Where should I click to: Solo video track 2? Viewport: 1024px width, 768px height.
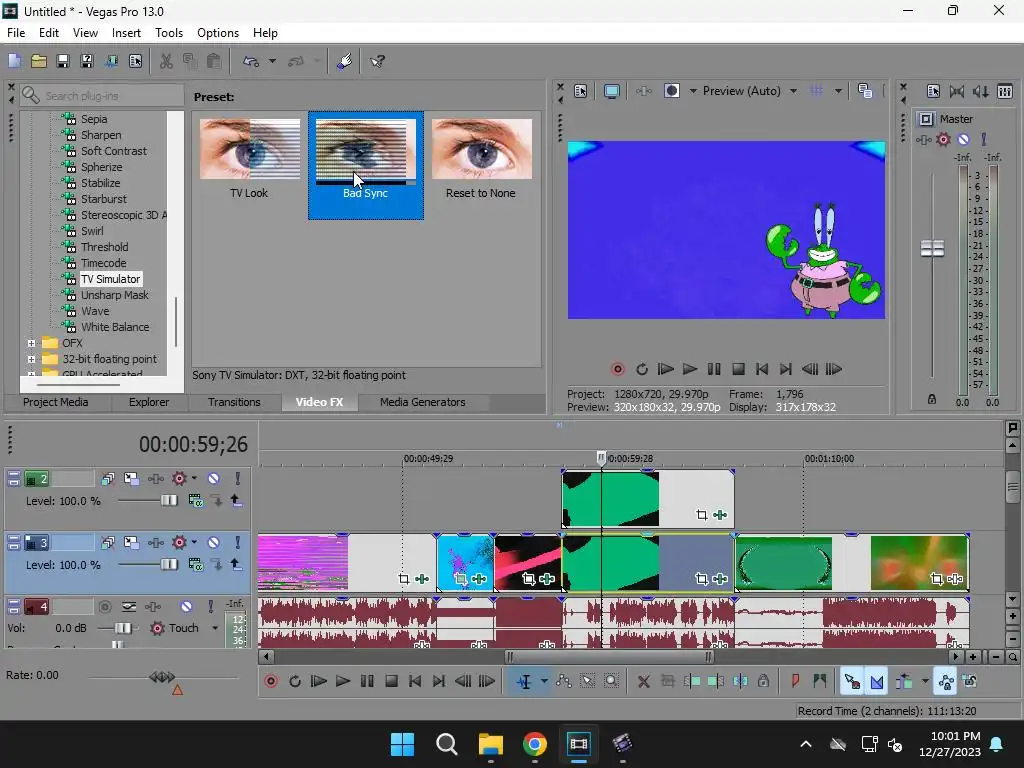coord(238,479)
